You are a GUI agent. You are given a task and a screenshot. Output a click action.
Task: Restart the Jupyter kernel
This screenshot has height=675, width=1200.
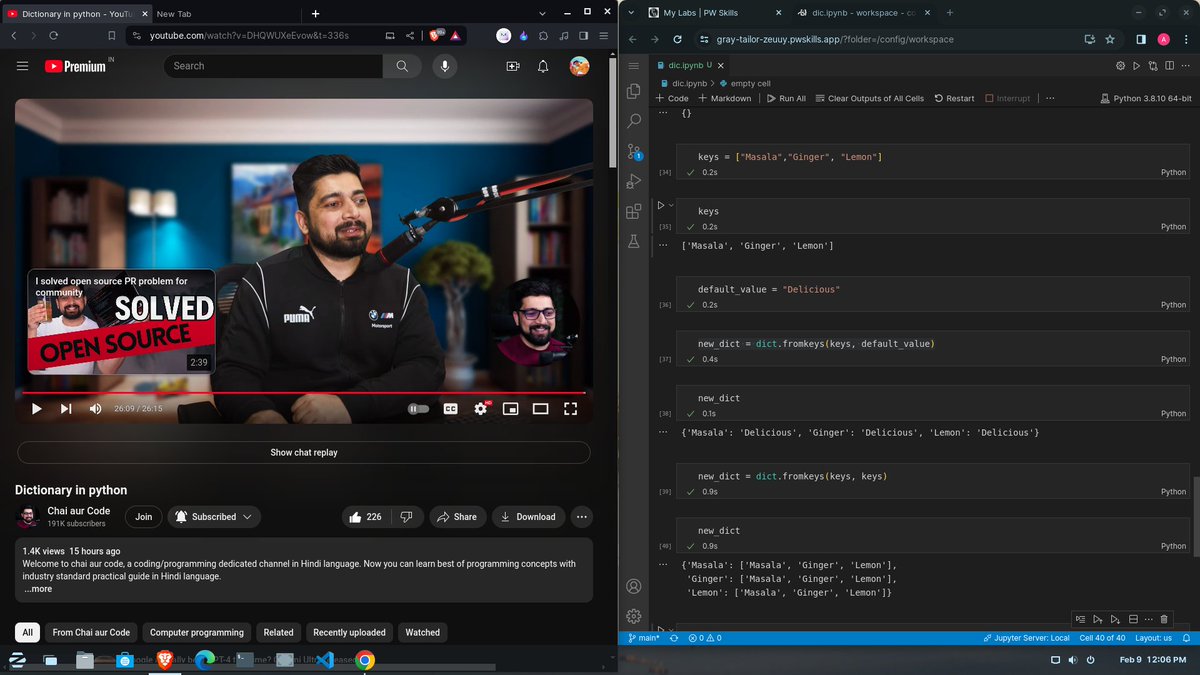coord(954,98)
